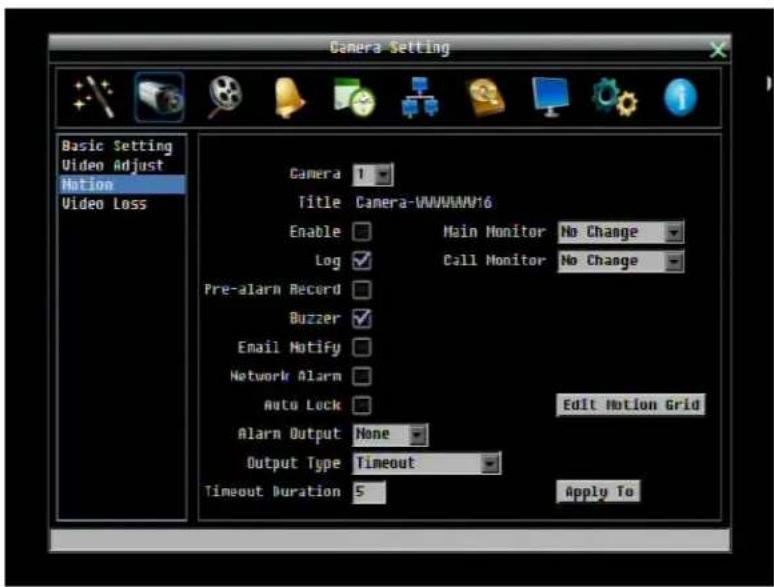
Task: Expand the Call Monitor dropdown
Action: click(x=621, y=261)
